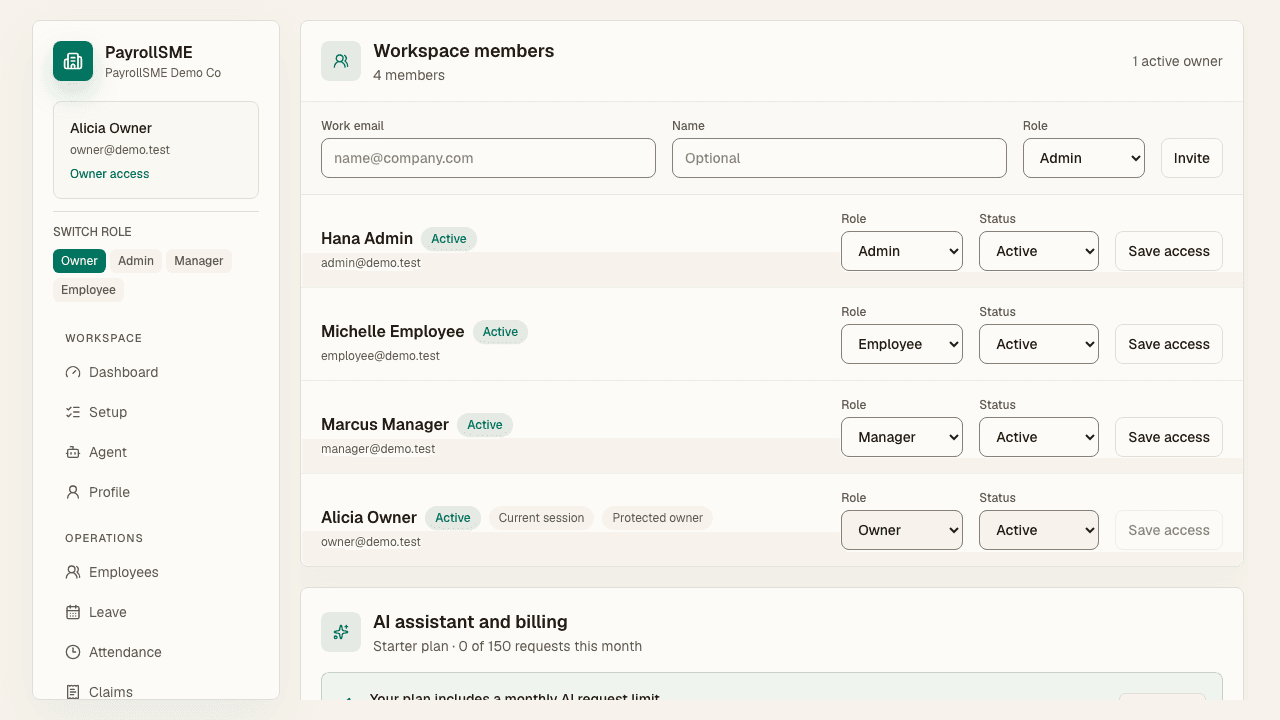
Task: Navigate to Profile
Action: (156, 492)
